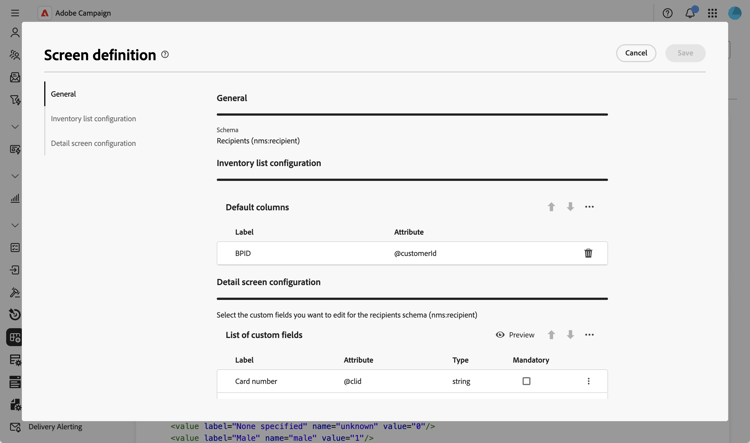This screenshot has width=750, height=443.
Task: Expand the third sidebar chevron group
Action: (x=15, y=225)
